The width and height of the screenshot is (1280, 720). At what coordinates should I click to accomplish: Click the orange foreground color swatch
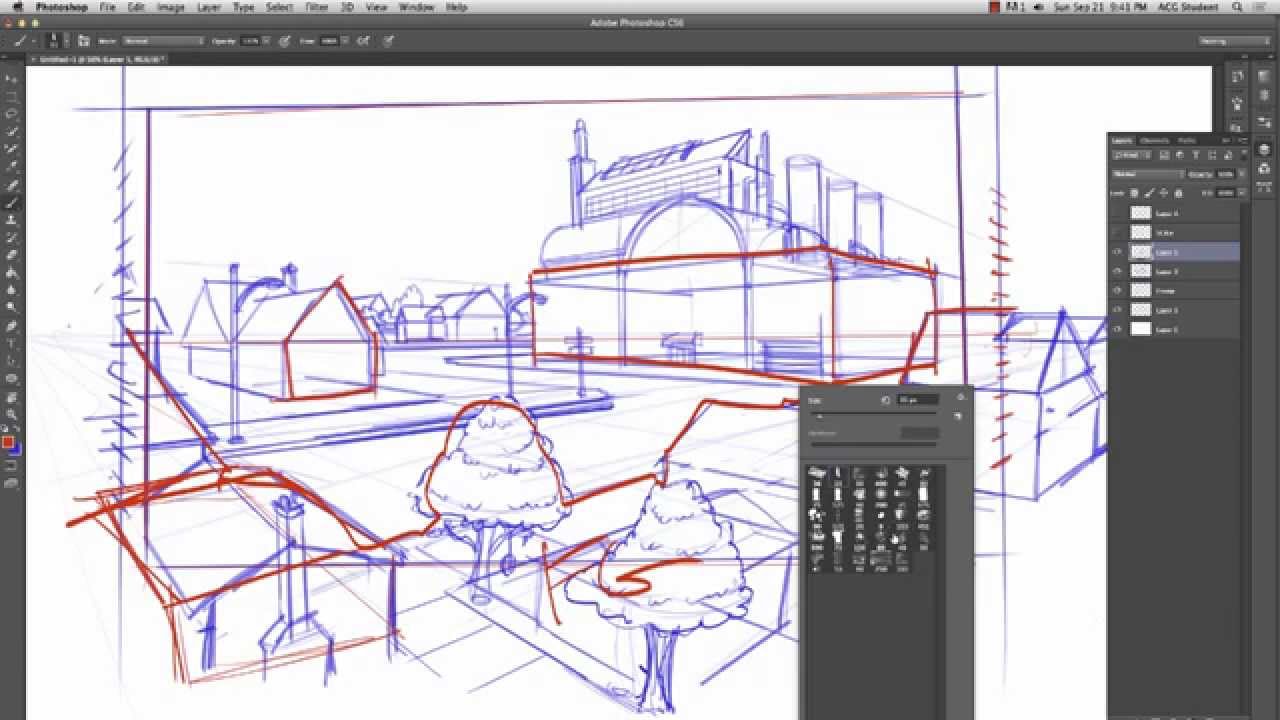point(8,442)
